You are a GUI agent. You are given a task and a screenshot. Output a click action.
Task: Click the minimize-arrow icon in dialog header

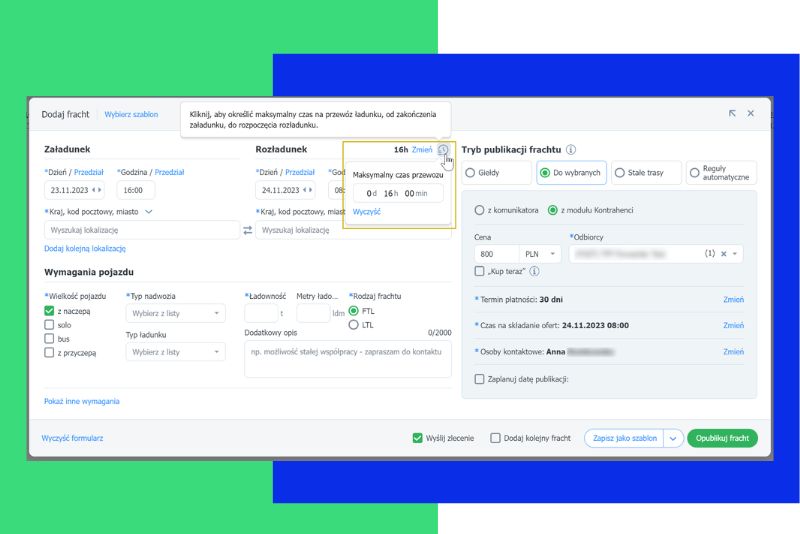click(x=732, y=114)
